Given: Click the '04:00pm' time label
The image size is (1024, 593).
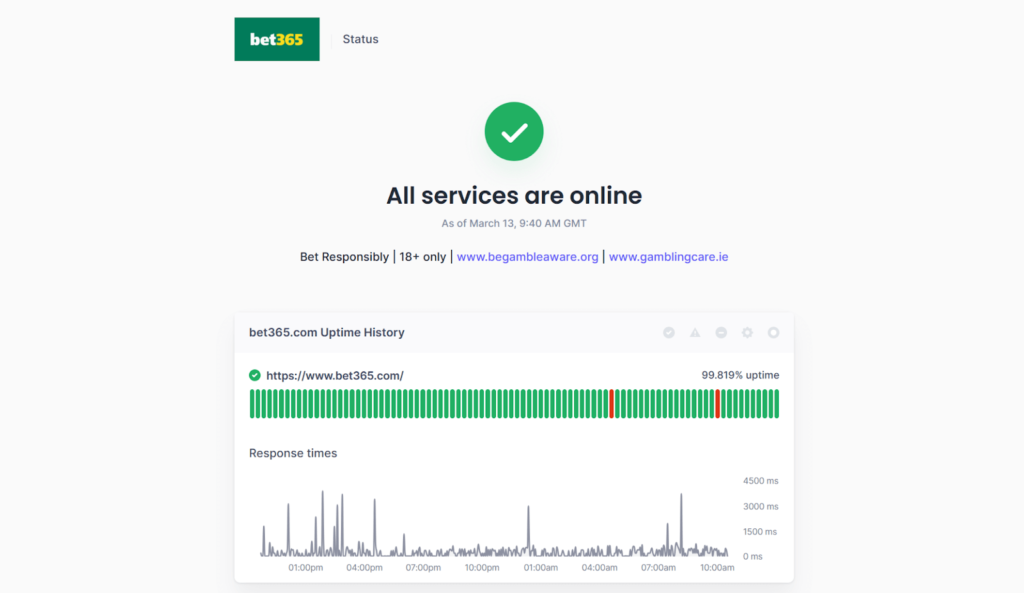Looking at the screenshot, I should click(364, 568).
